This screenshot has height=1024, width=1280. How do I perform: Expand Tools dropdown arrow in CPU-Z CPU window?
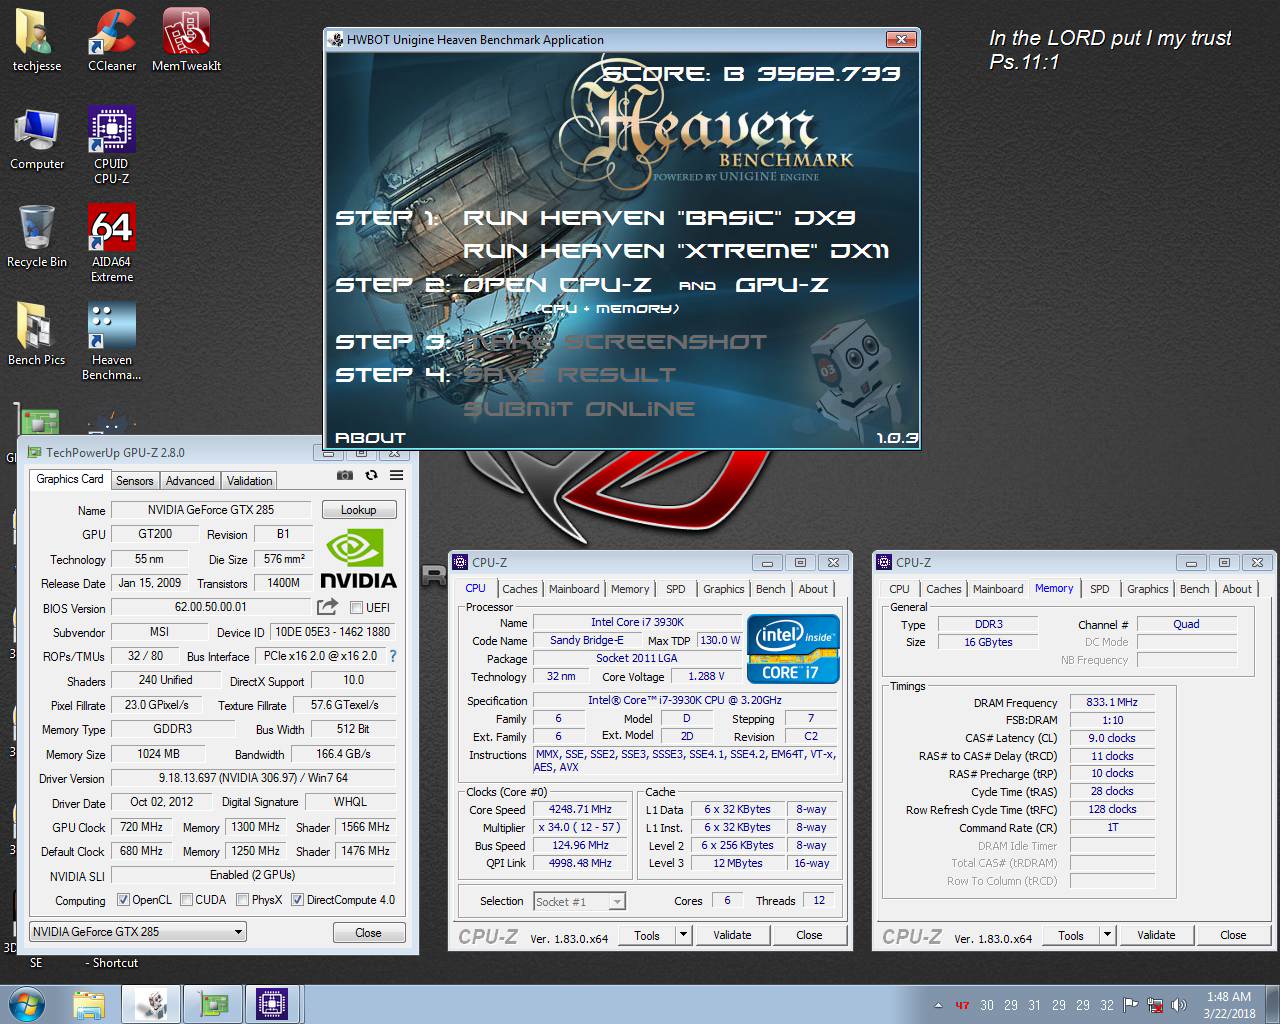684,935
